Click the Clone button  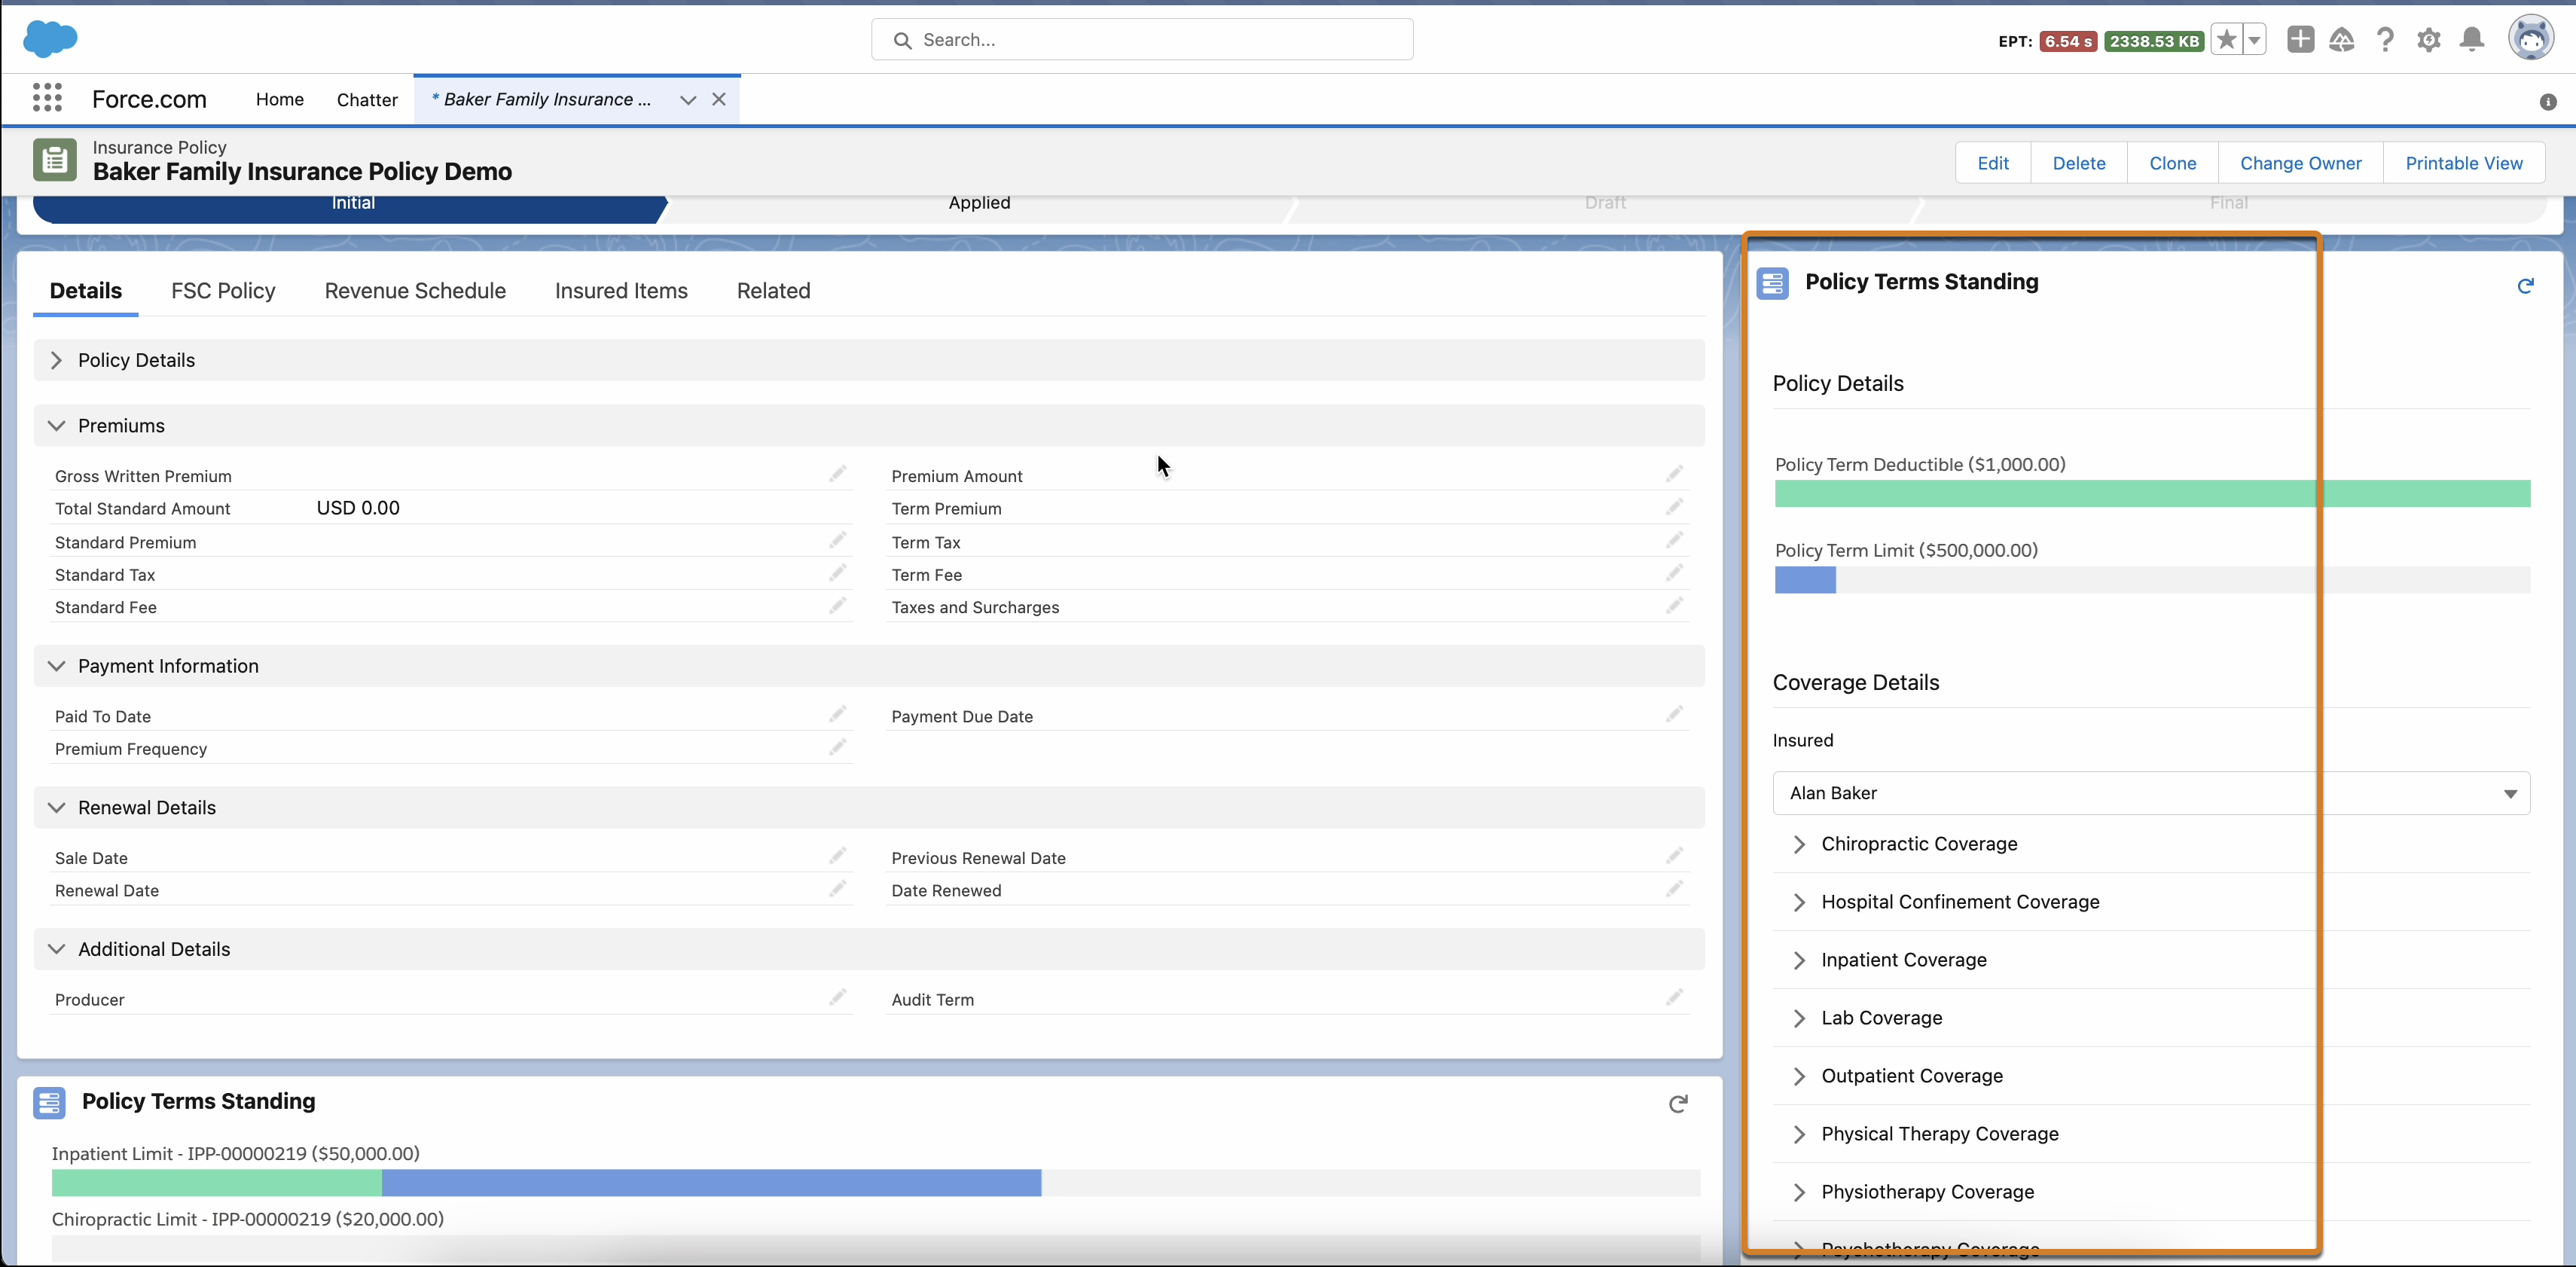2172,163
